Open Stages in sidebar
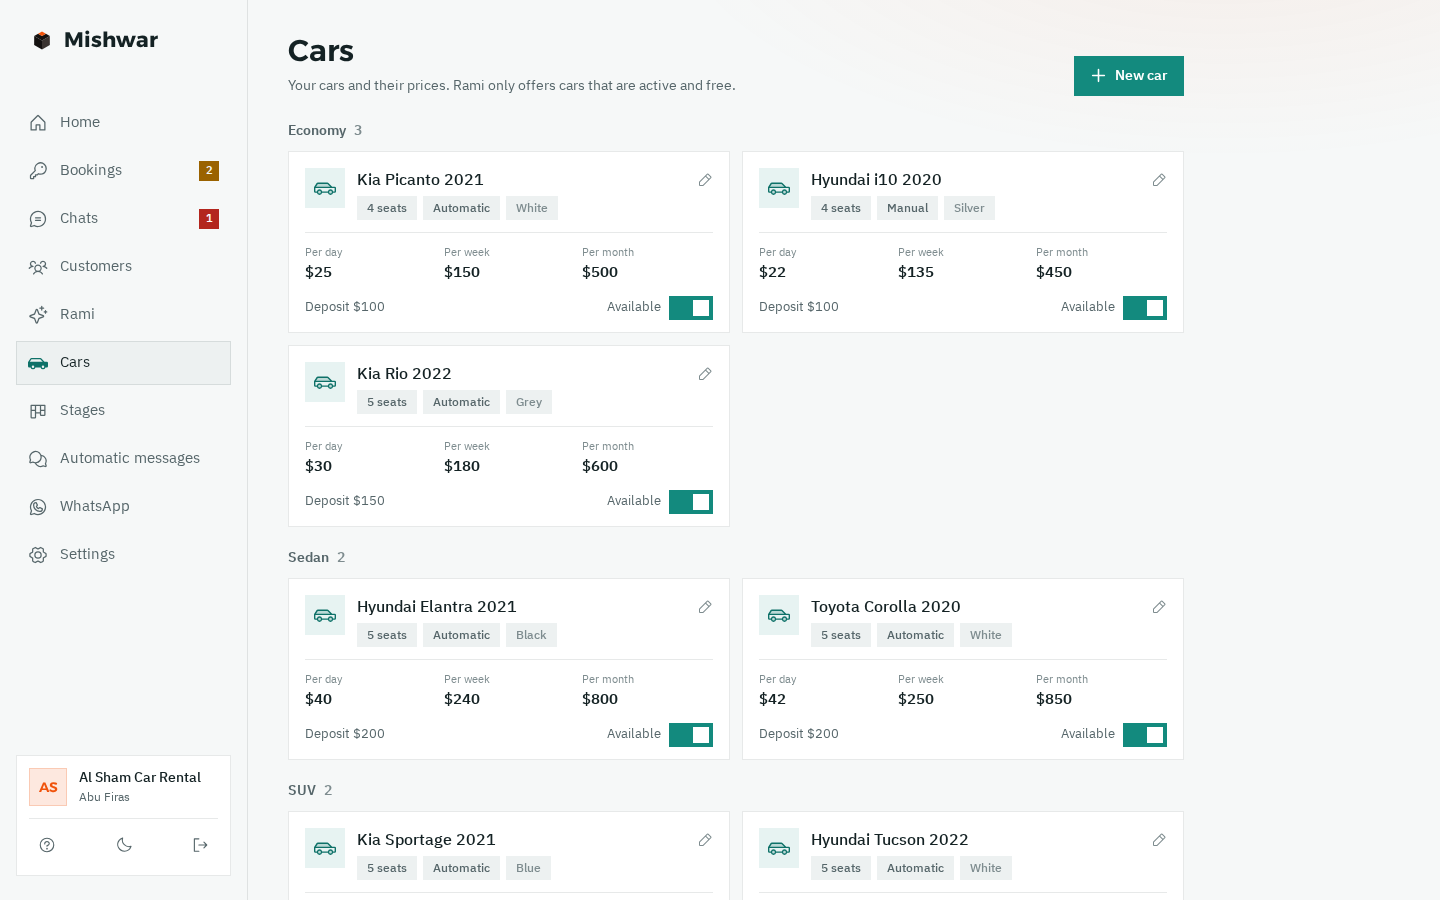Screen dimensions: 1440x900 123,411
